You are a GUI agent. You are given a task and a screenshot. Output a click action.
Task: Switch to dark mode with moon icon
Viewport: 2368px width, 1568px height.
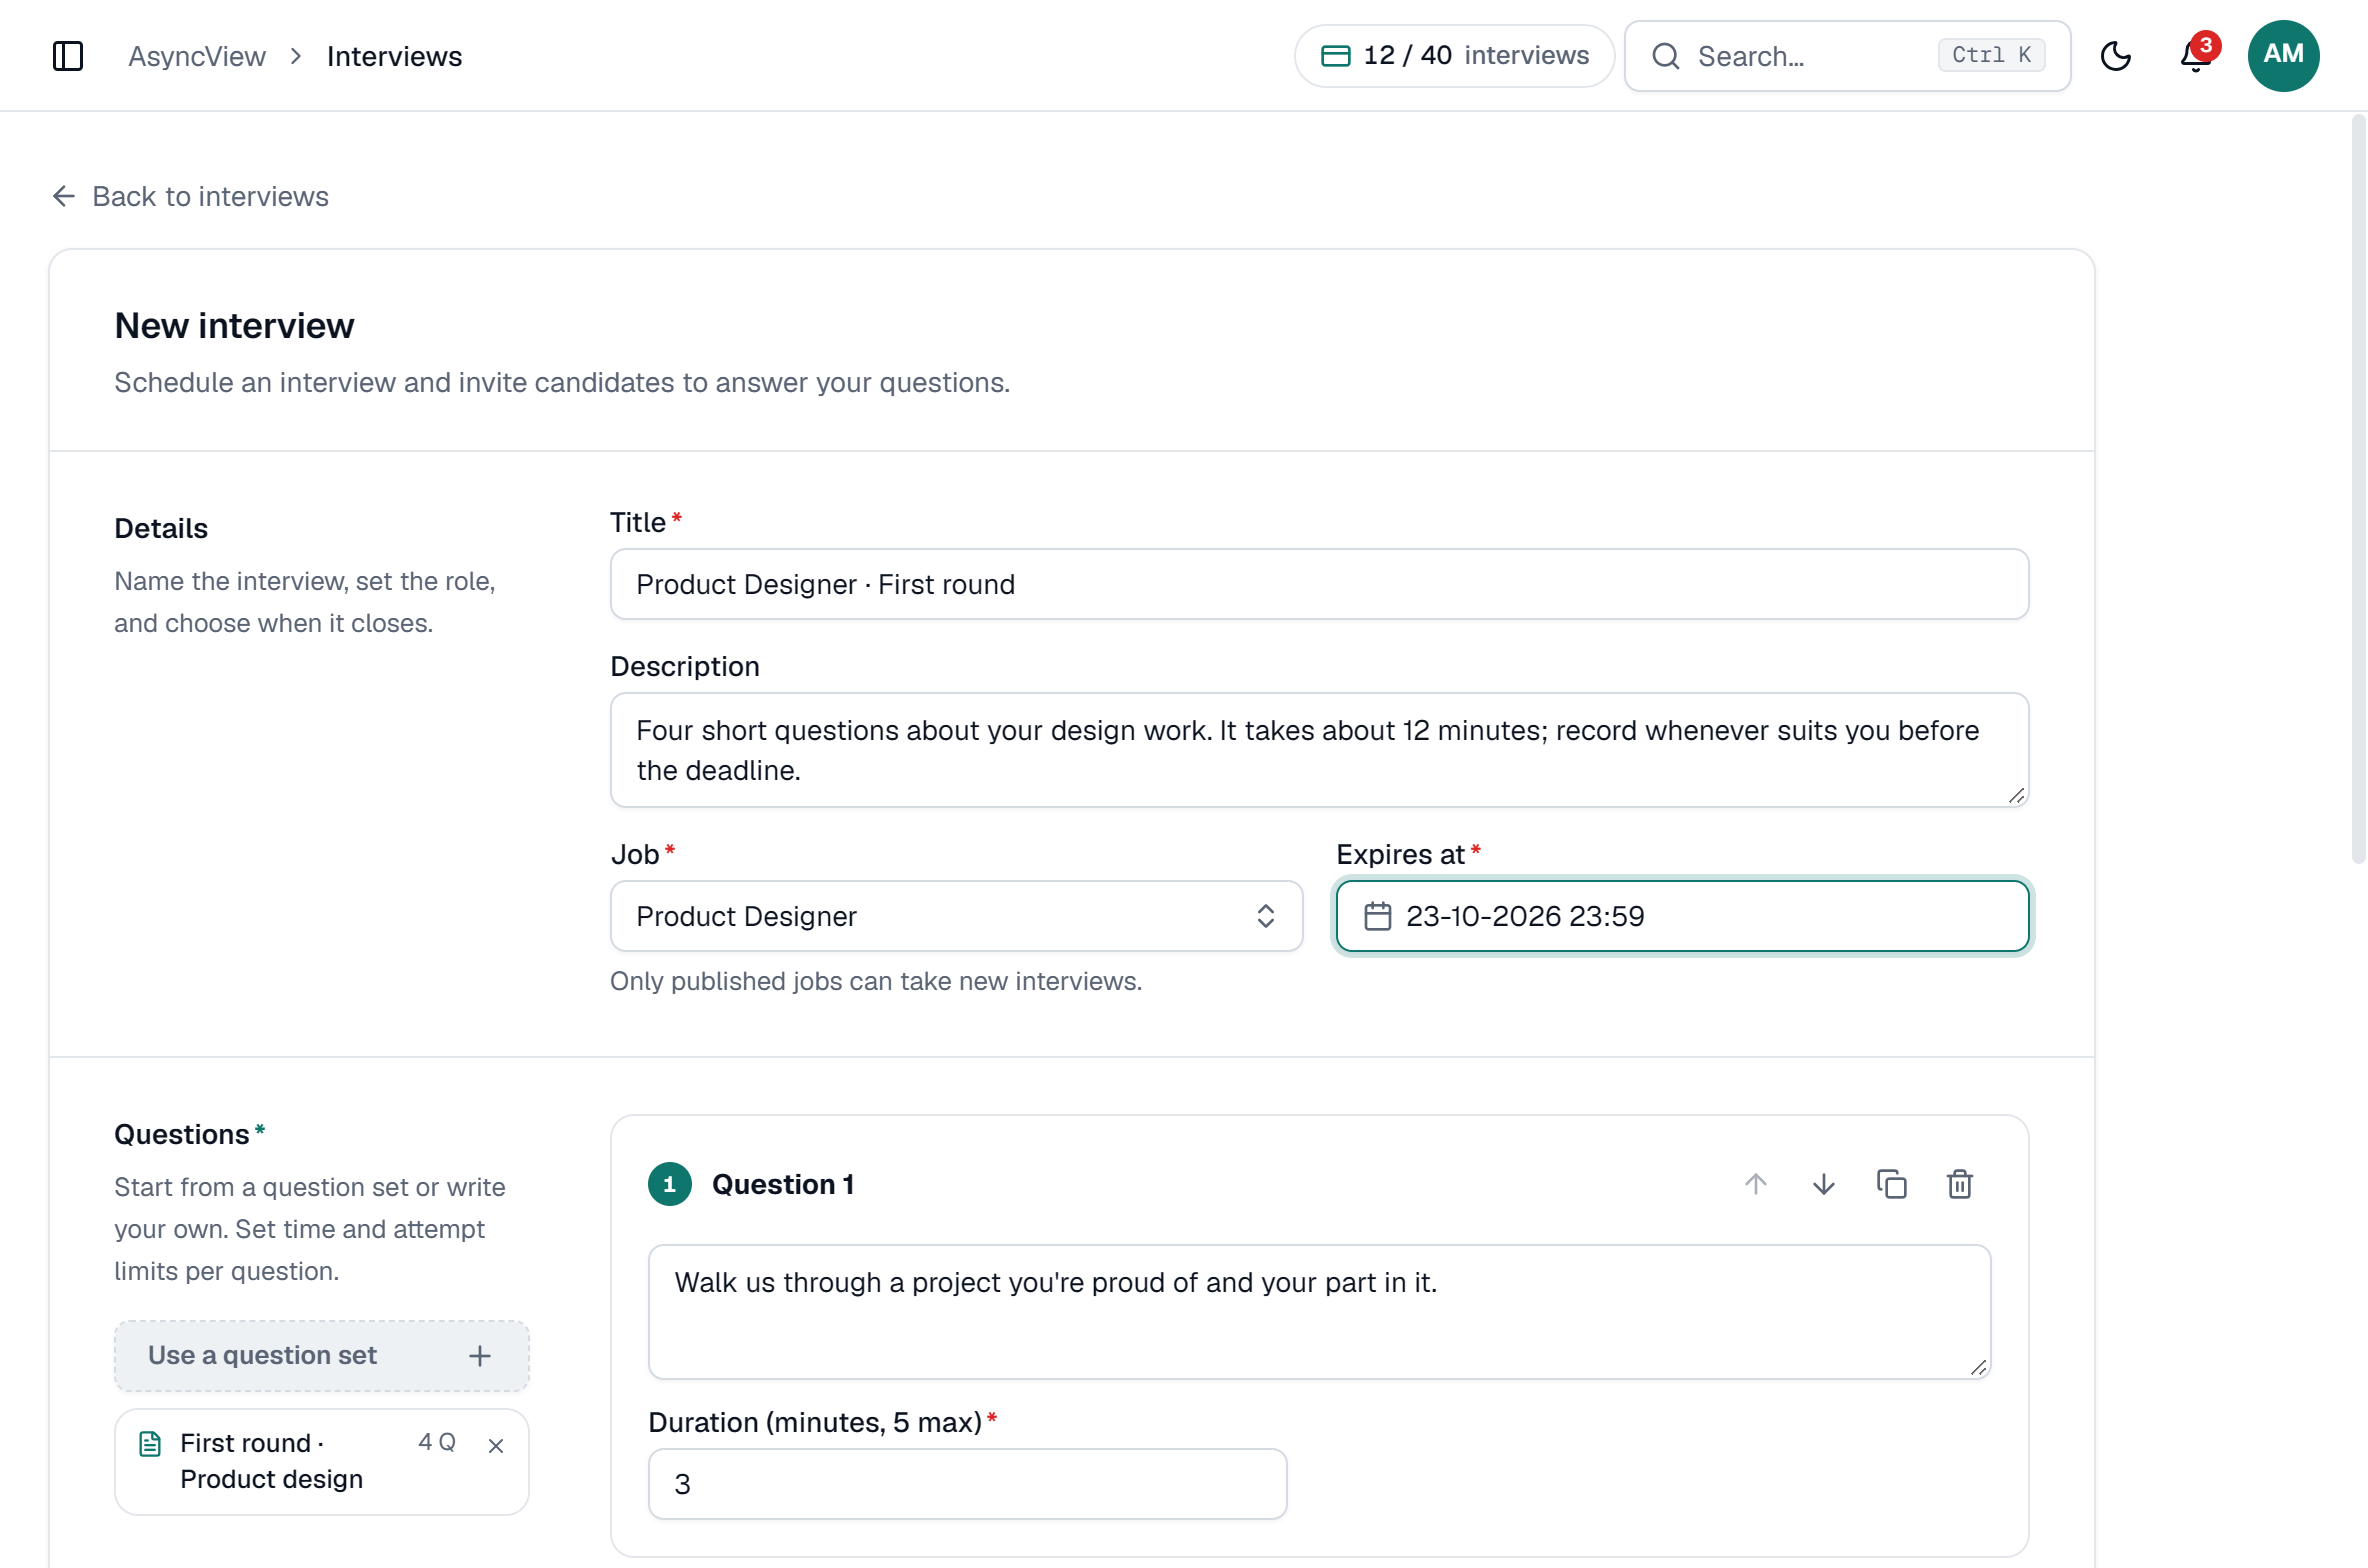tap(2115, 56)
